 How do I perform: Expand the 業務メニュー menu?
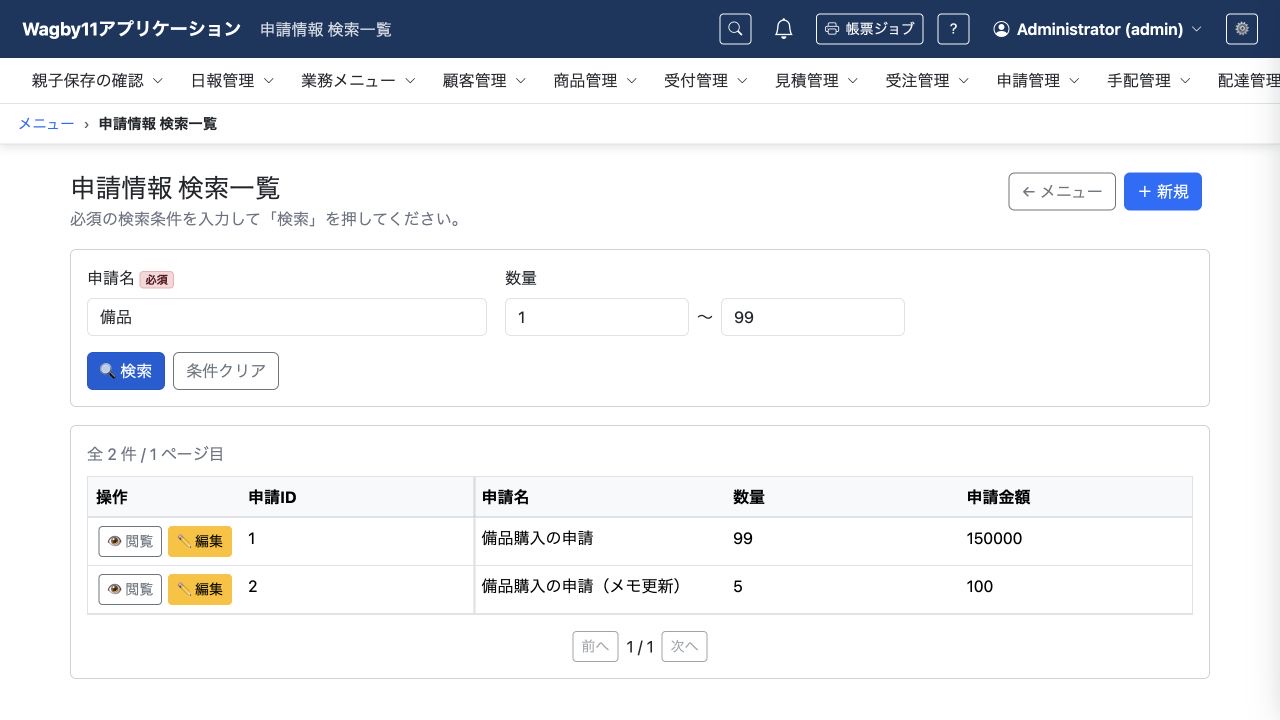(x=358, y=81)
